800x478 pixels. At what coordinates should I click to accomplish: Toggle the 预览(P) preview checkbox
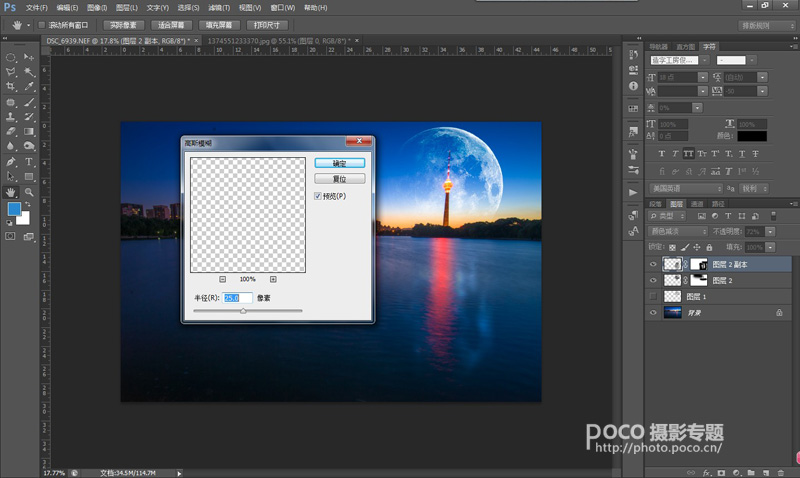318,196
